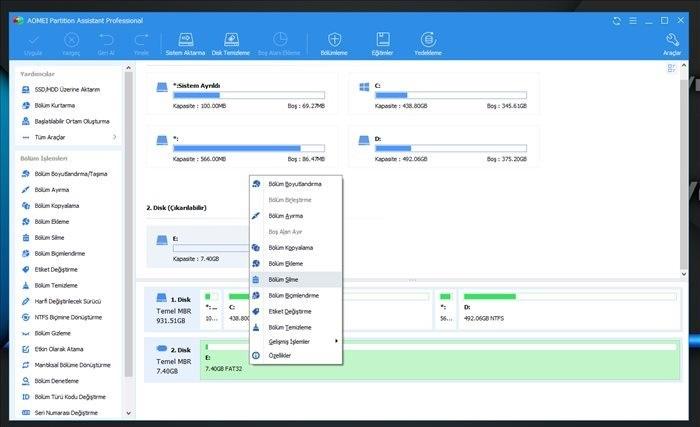Select Bölüm Boyutlandırma in context menu

pyautogui.click(x=295, y=184)
